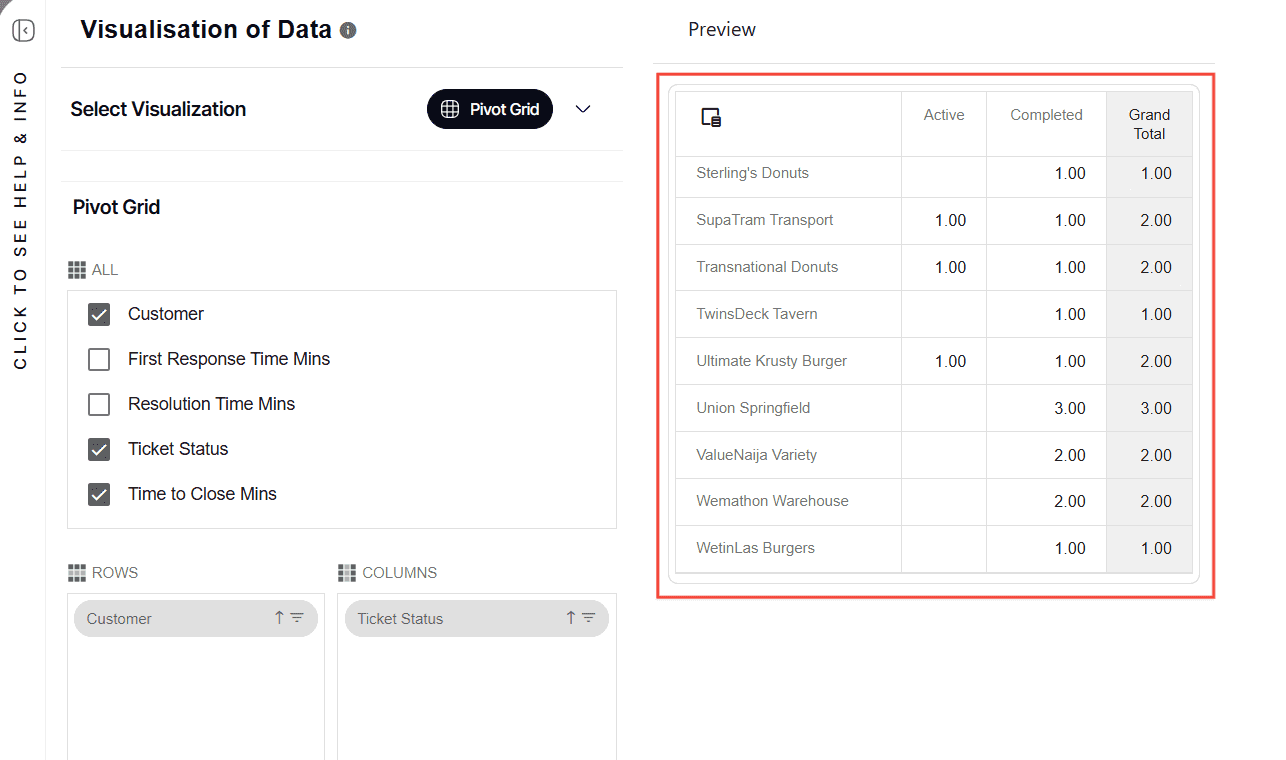
Task: Click the info icon beside Visualisation of Data
Action: pyautogui.click(x=348, y=30)
